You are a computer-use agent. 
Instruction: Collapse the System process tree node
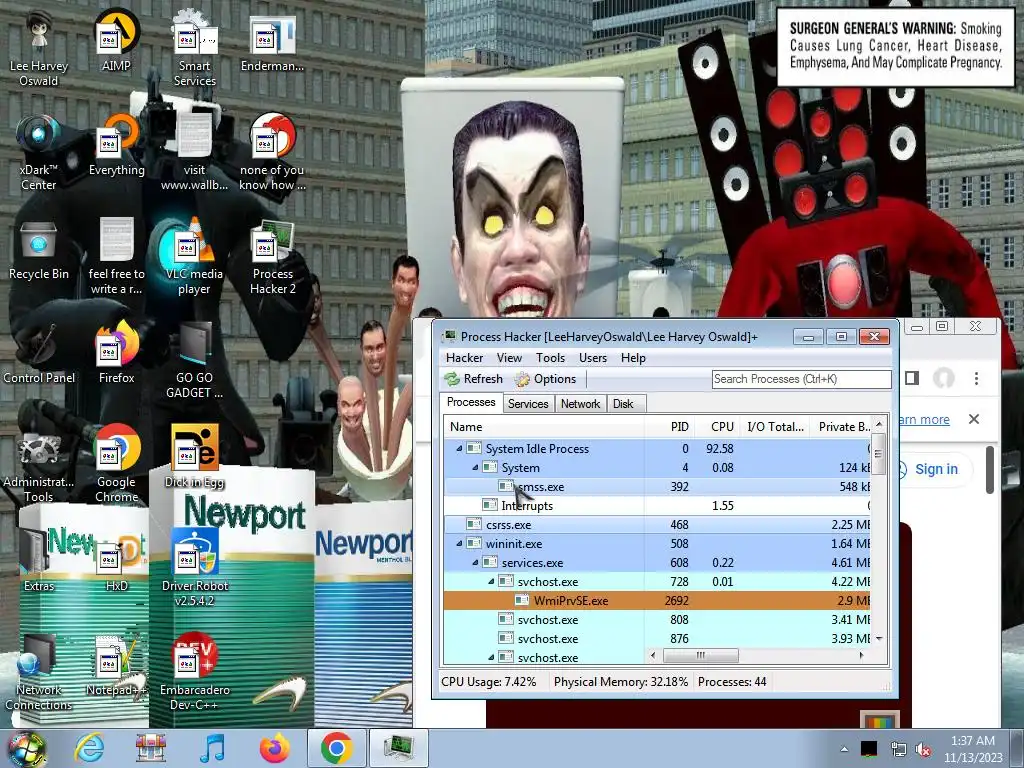(x=475, y=468)
